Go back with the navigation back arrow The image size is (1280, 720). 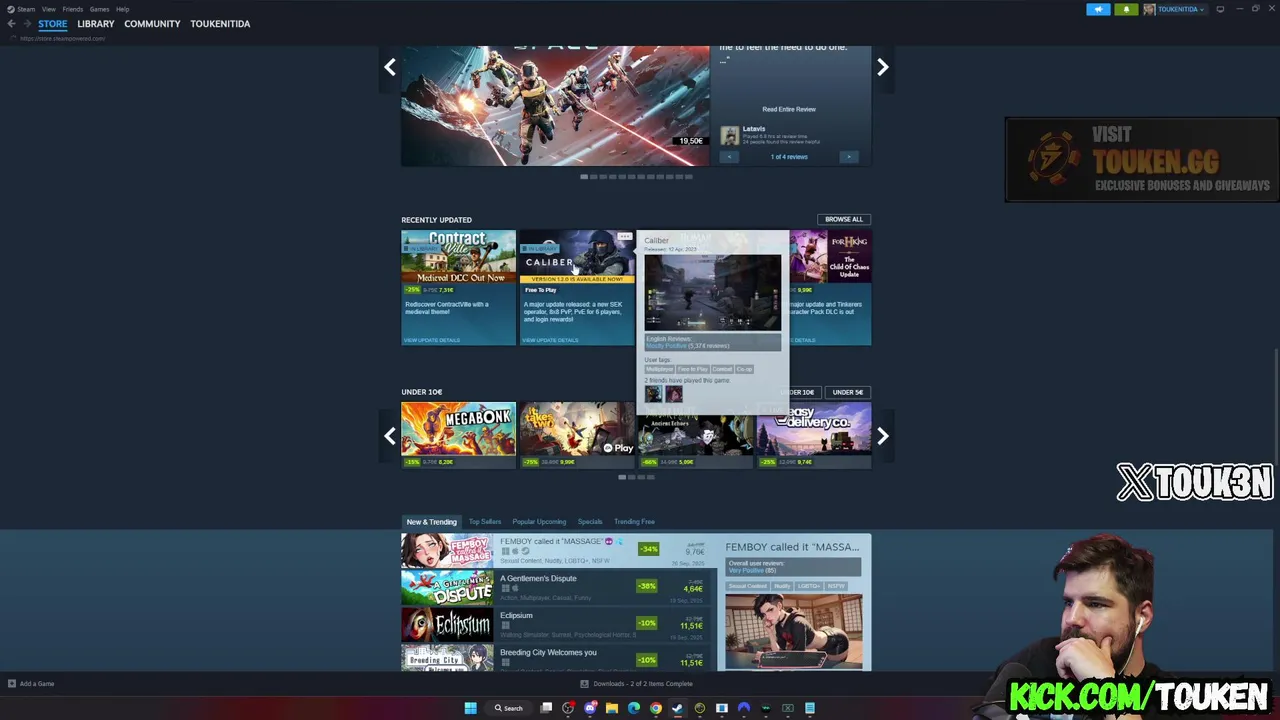11,23
